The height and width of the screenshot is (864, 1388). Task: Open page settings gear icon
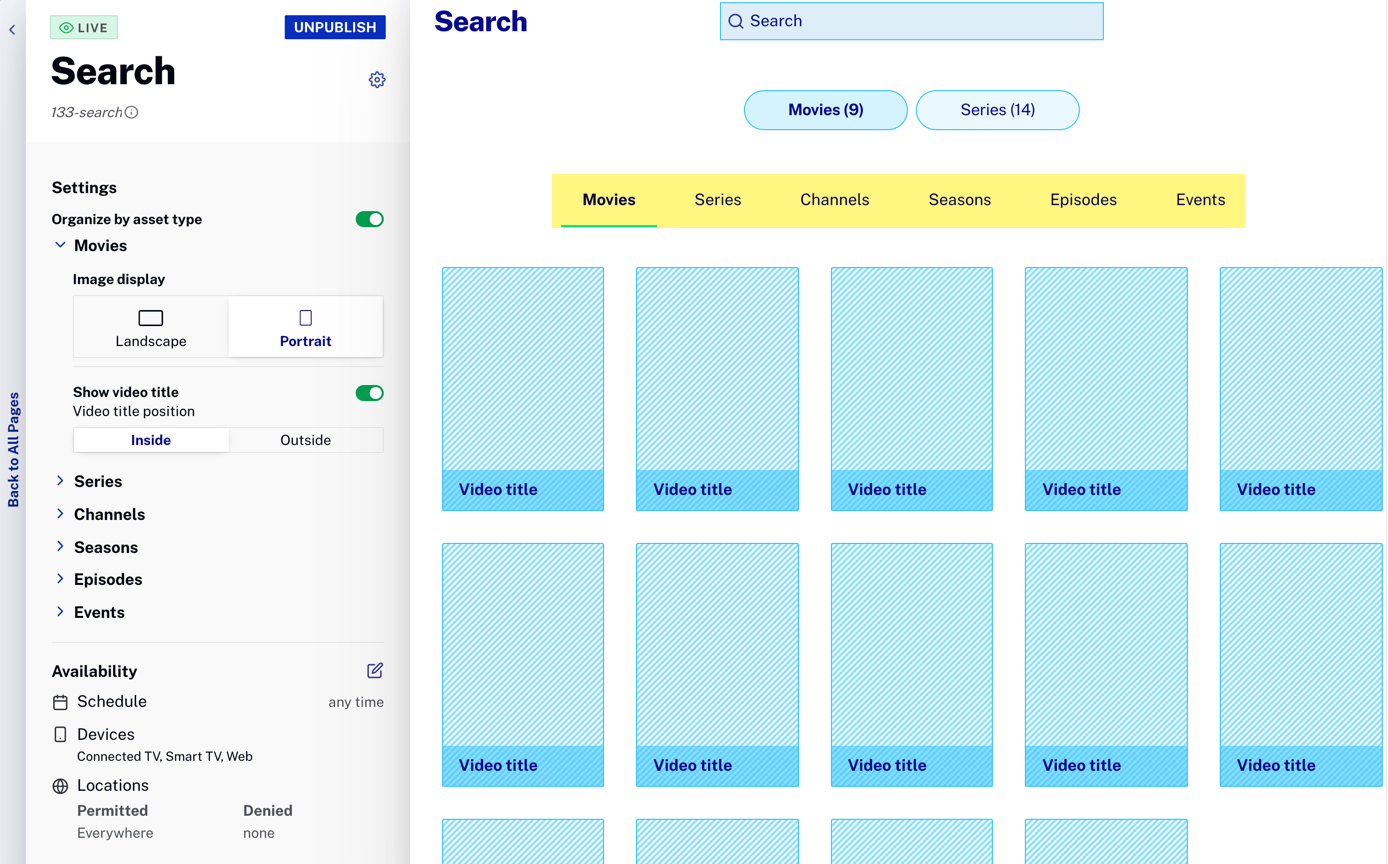(x=377, y=80)
